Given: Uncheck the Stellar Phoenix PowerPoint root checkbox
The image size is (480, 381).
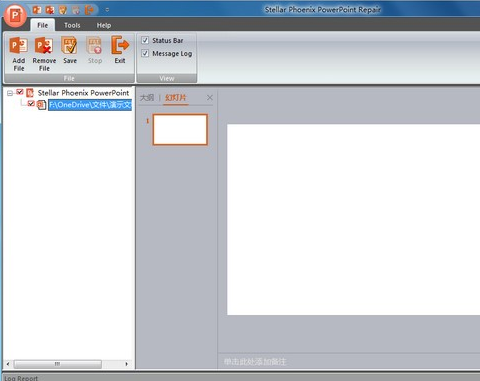Looking at the screenshot, I should [x=20, y=92].
